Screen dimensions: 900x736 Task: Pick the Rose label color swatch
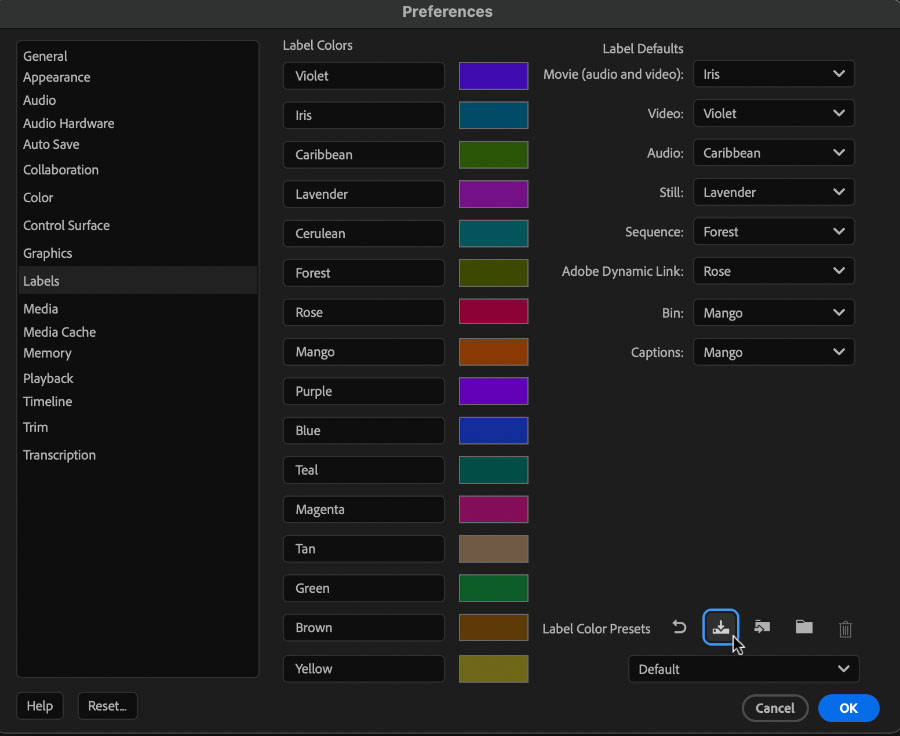click(493, 312)
